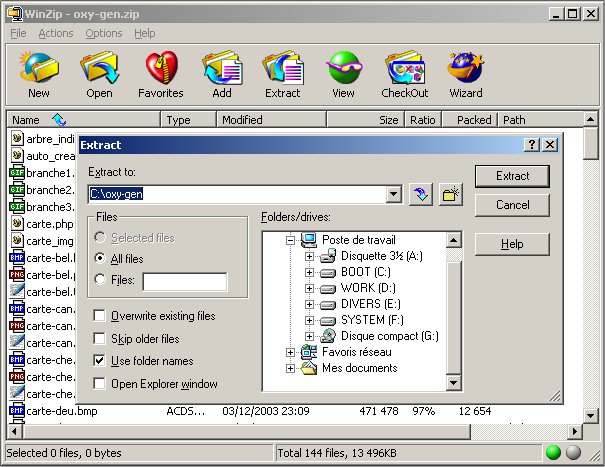
Task: Select the Disque compact (G:) CD icon
Action: click(x=328, y=336)
